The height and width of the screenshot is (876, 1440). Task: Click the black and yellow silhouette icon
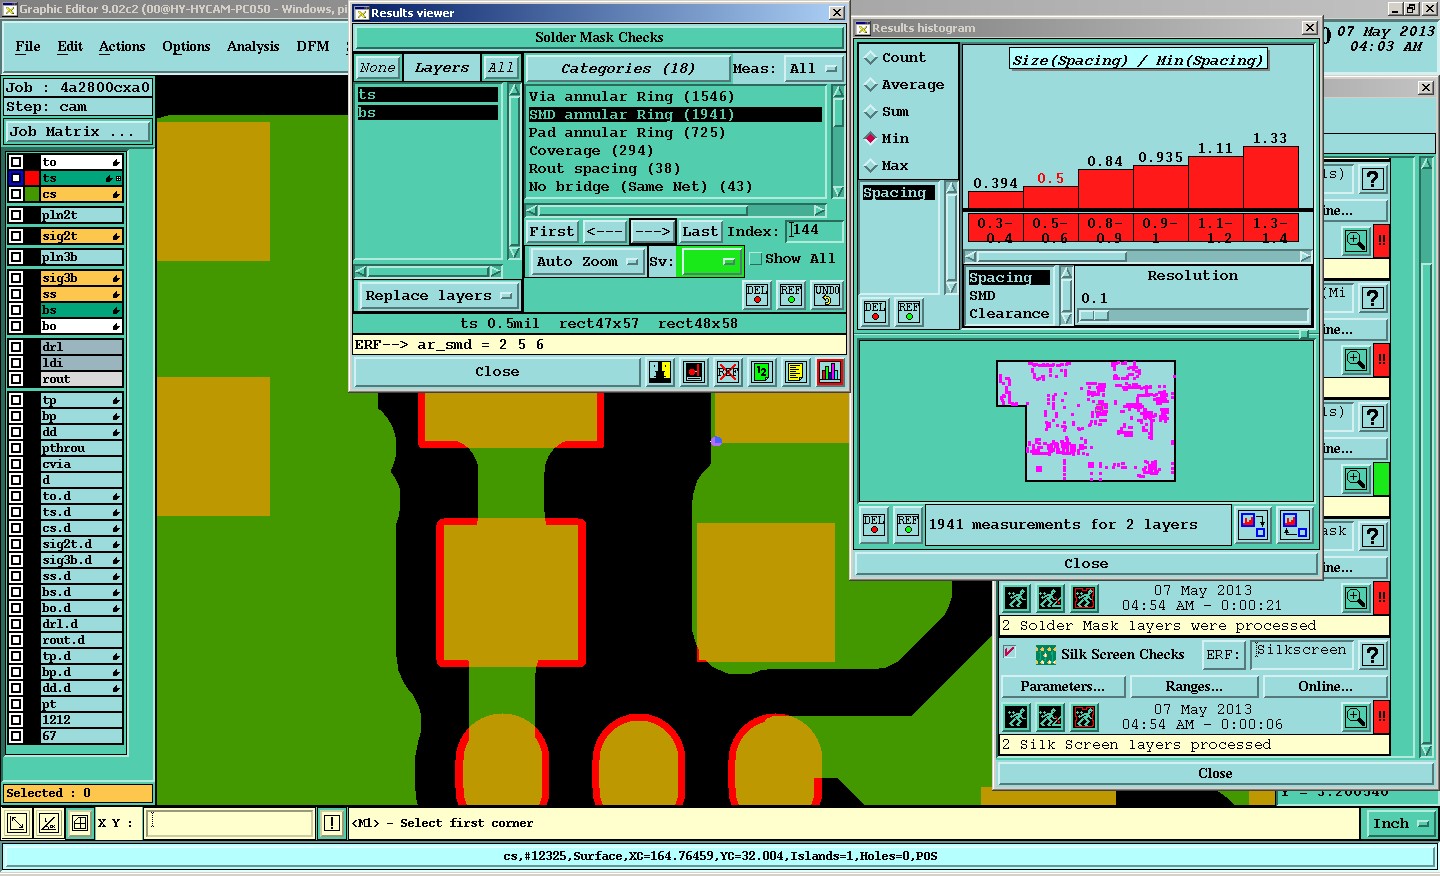pyautogui.click(x=660, y=372)
